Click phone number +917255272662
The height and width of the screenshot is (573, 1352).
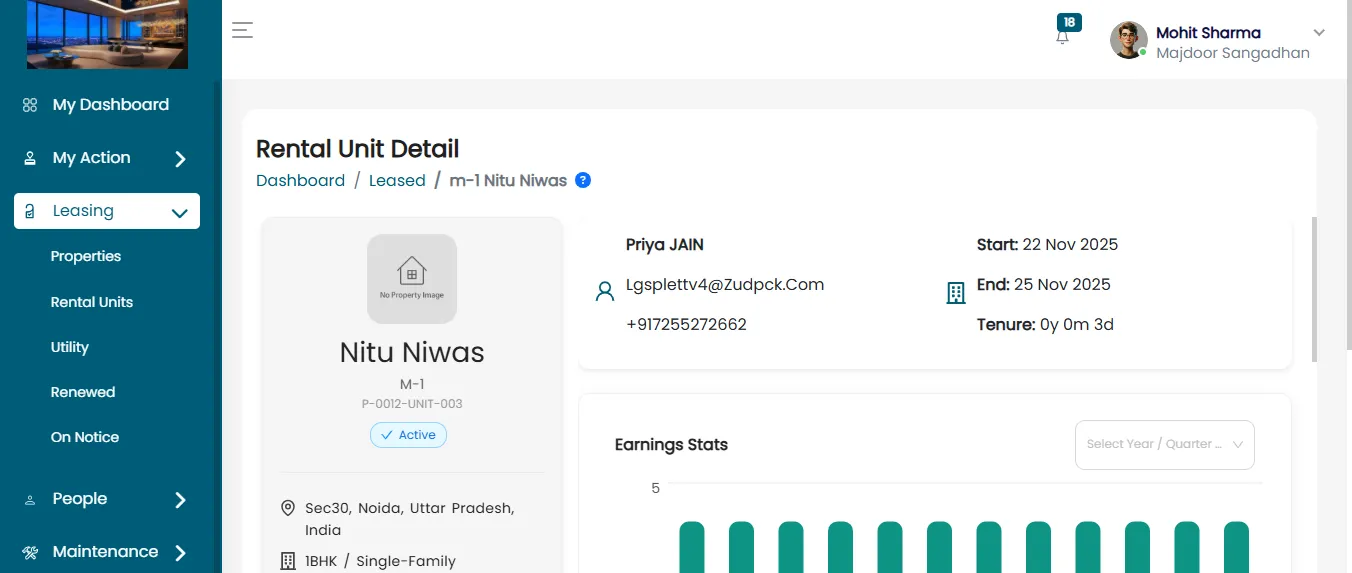[686, 325]
